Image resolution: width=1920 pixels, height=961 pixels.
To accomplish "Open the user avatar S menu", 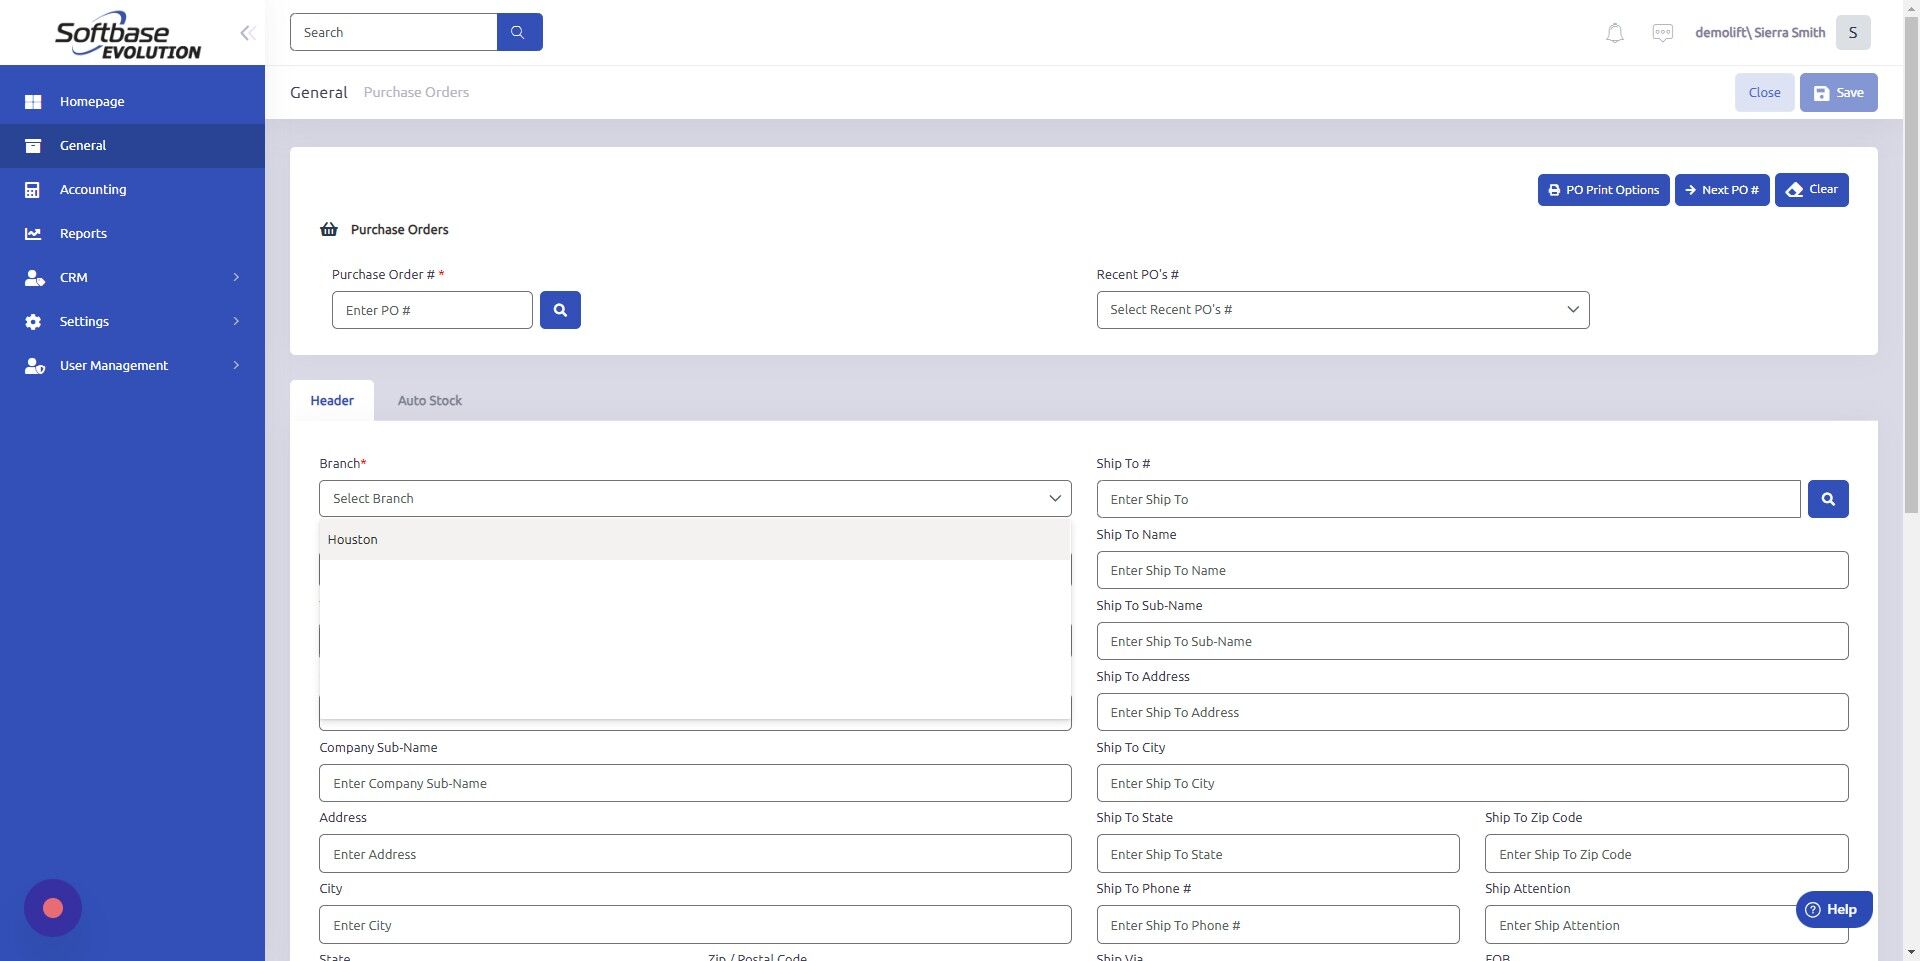I will click(x=1853, y=33).
